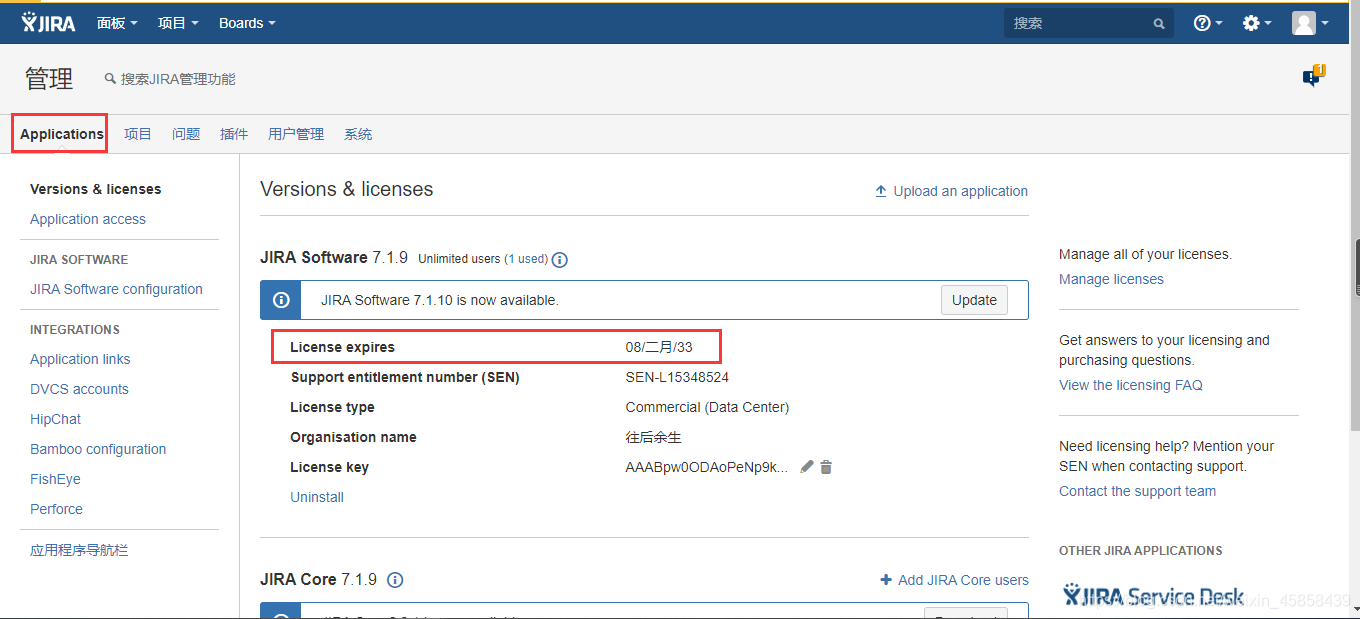Click the (1 used) users link
1360x619 pixels.
pos(526,259)
